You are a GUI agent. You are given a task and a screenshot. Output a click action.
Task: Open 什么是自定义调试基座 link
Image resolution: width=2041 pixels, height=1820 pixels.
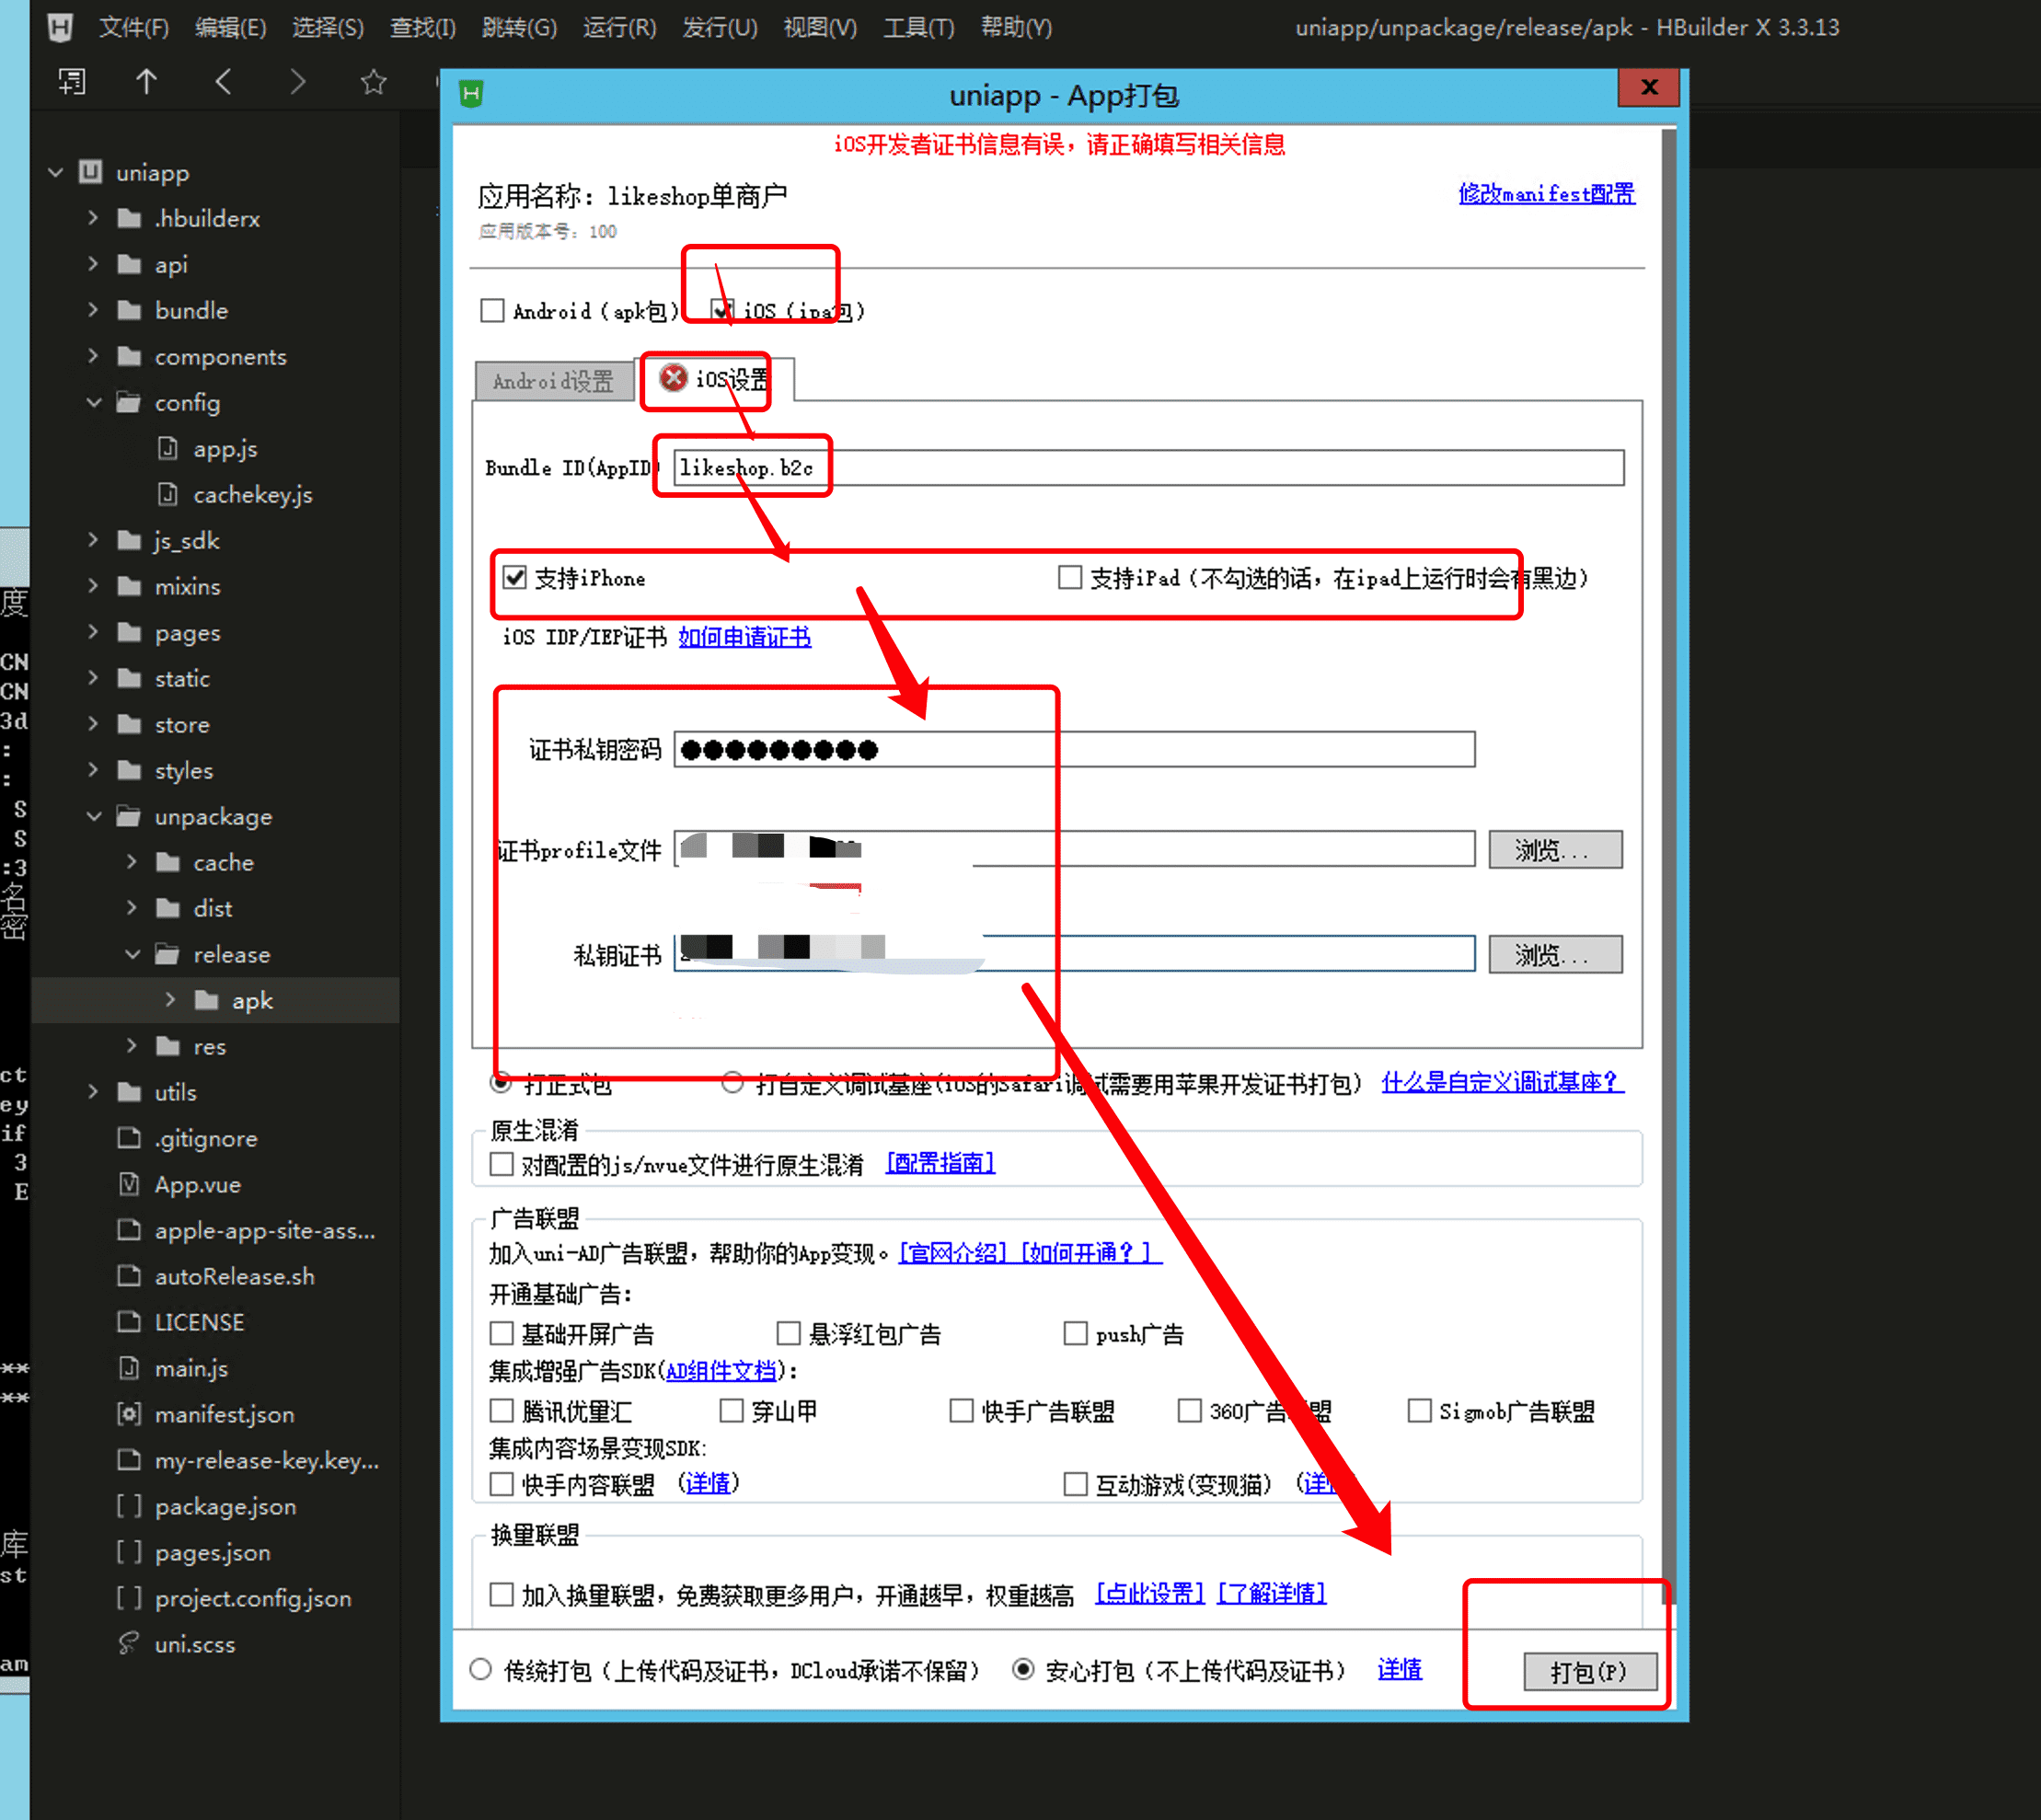pyautogui.click(x=1502, y=1082)
